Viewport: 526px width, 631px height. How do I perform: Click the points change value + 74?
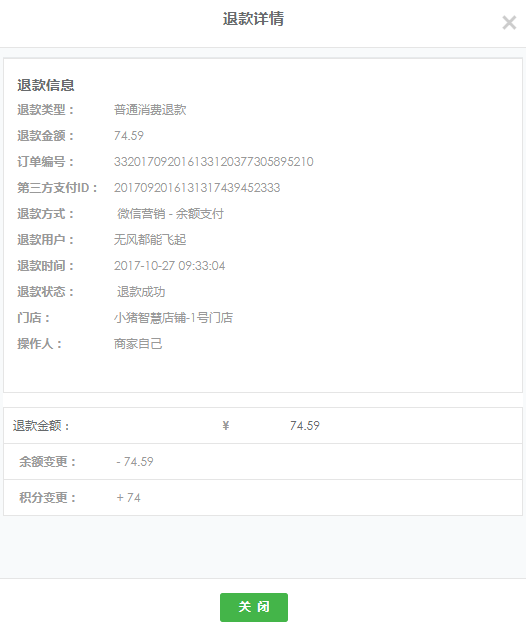pos(128,498)
